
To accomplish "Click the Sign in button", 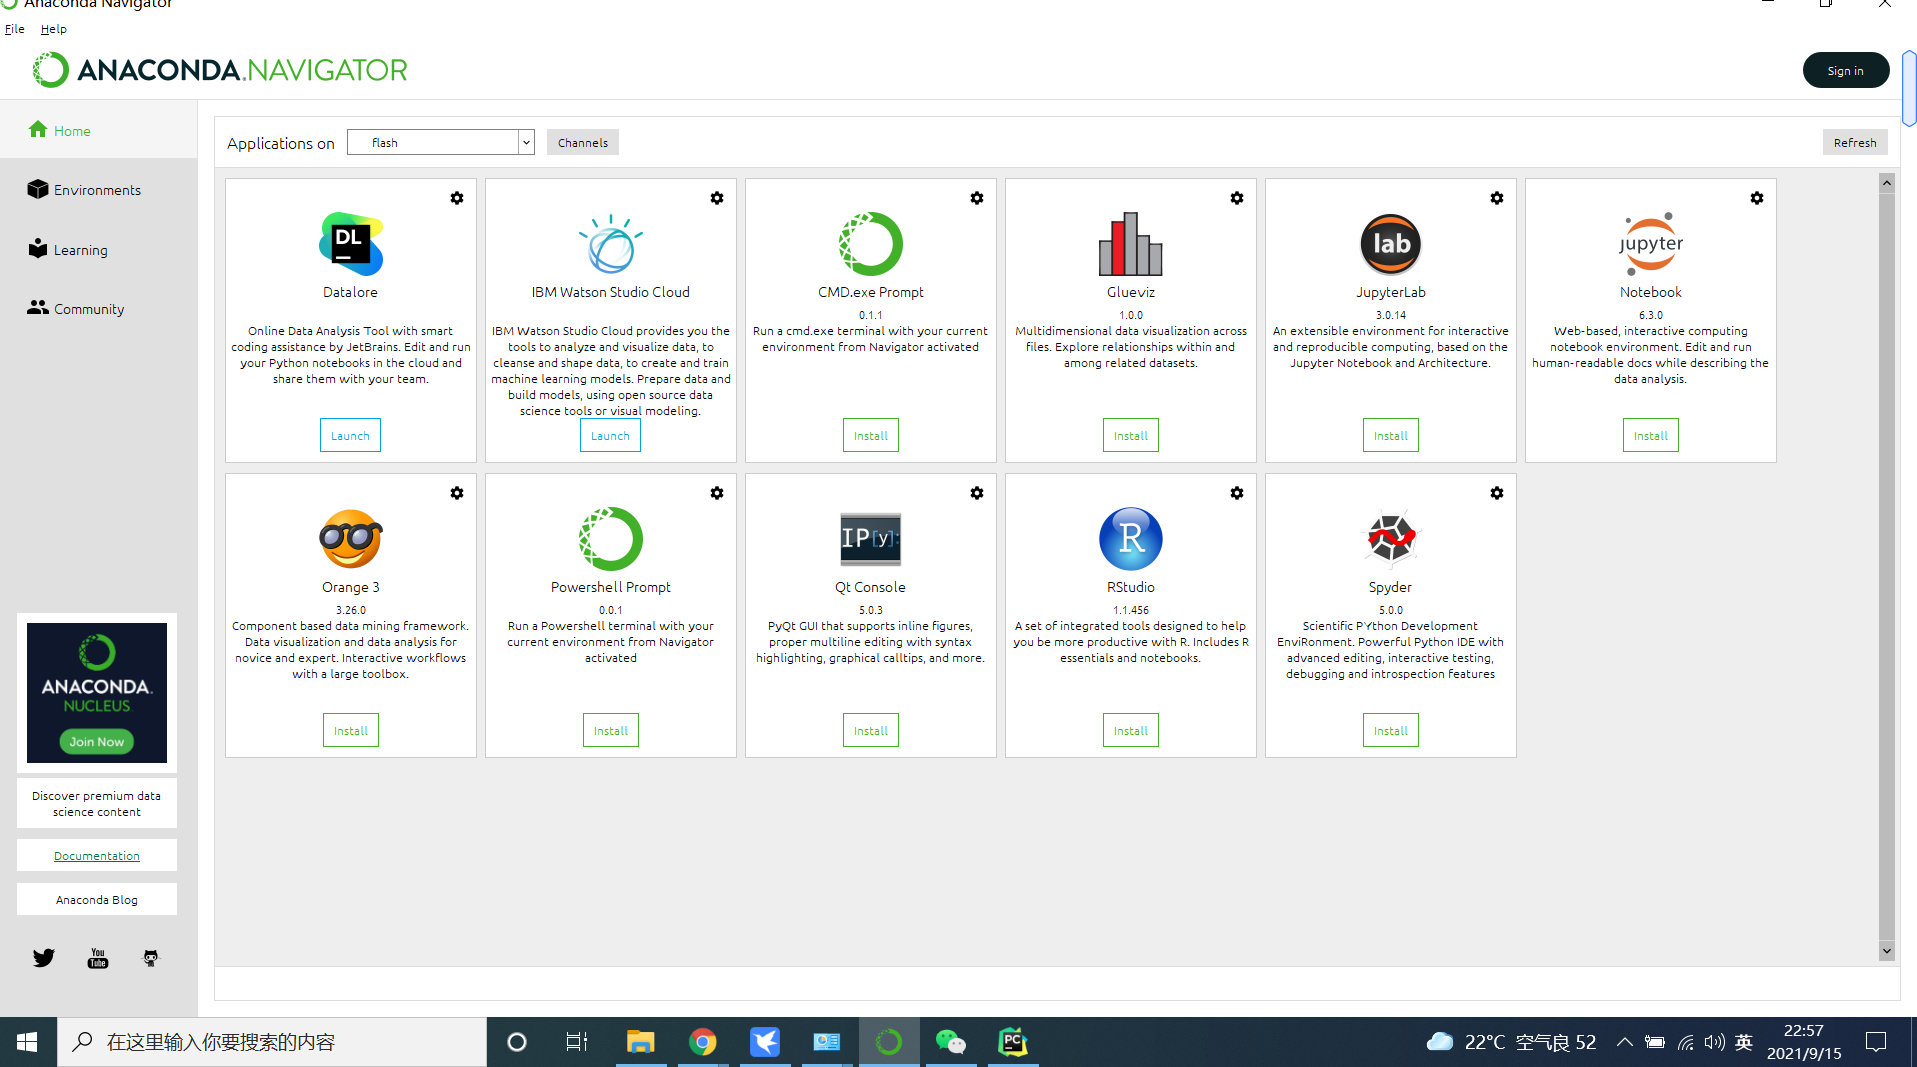I will click(x=1845, y=70).
